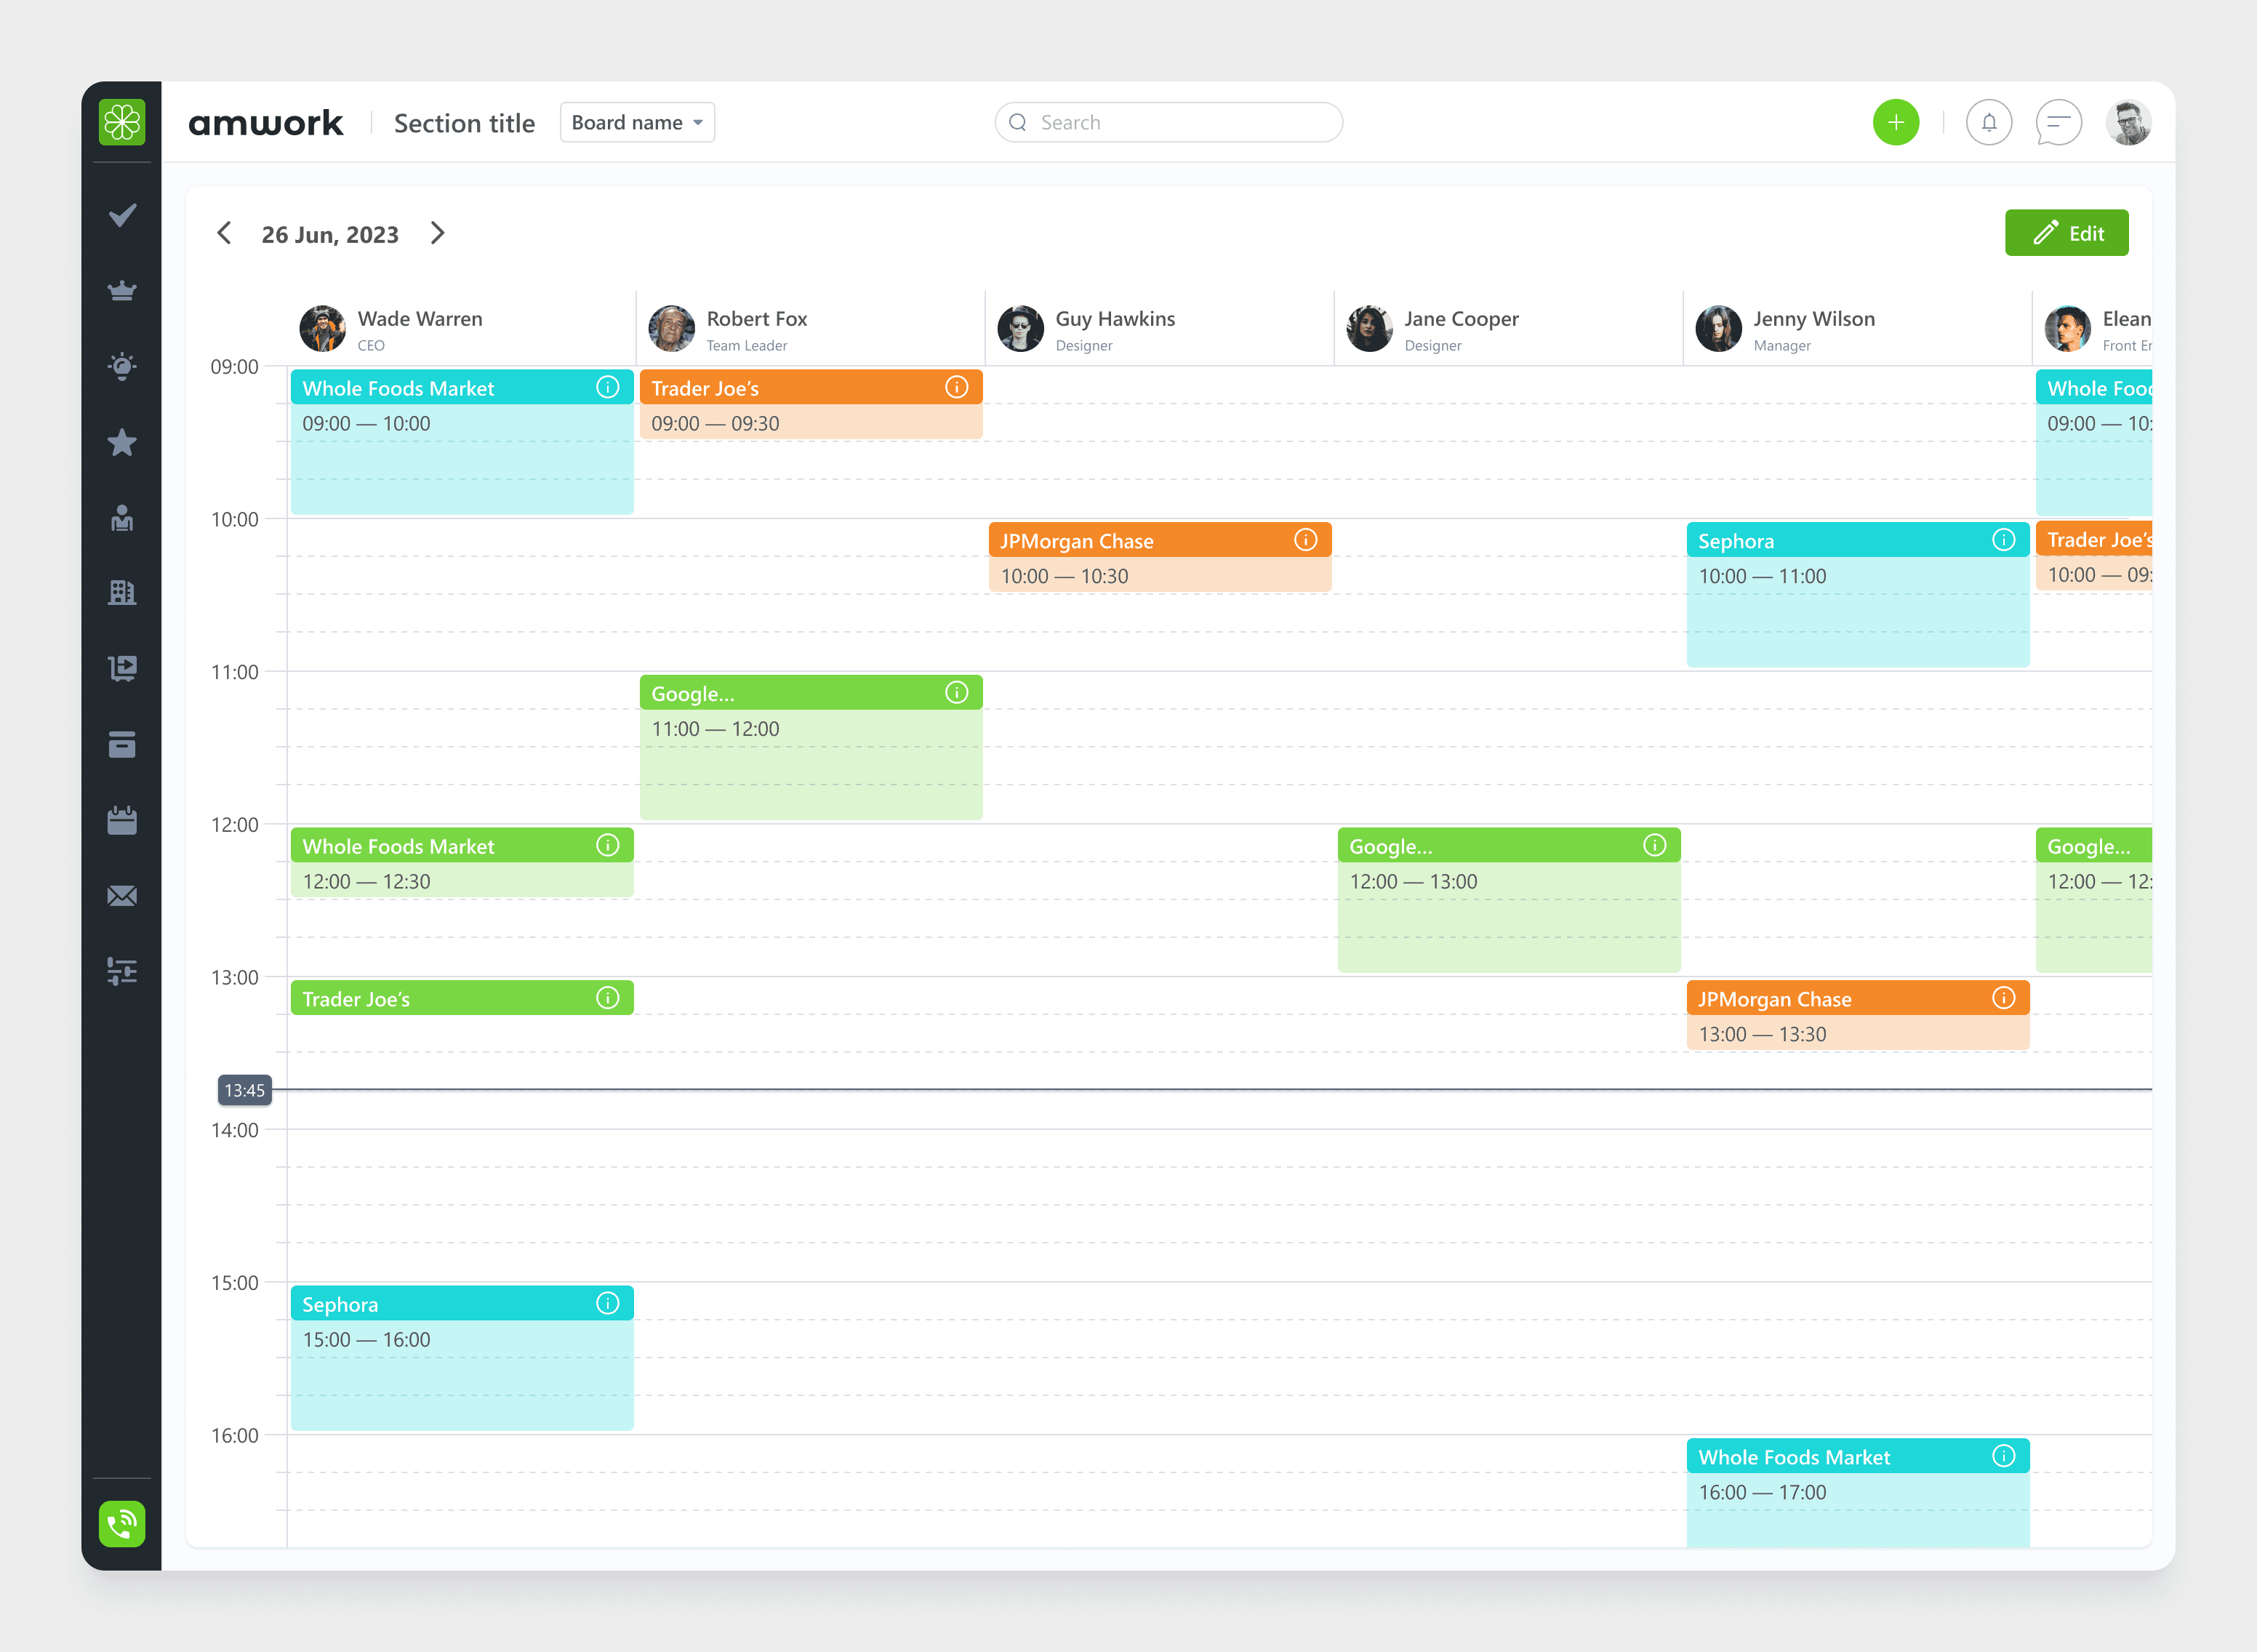Image resolution: width=2257 pixels, height=1652 pixels.
Task: Open the chat messages icon
Action: click(2058, 123)
